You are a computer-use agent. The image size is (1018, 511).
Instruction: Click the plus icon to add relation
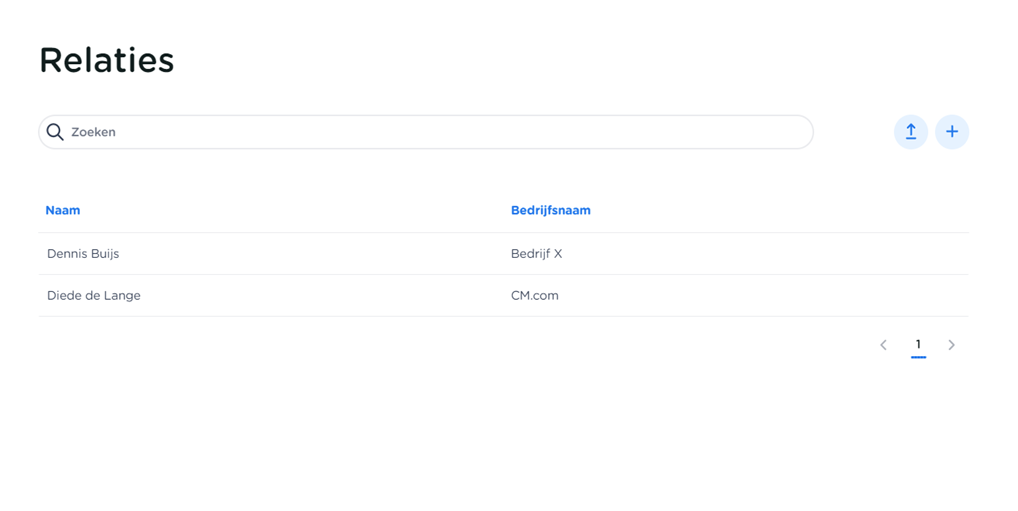coord(952,132)
